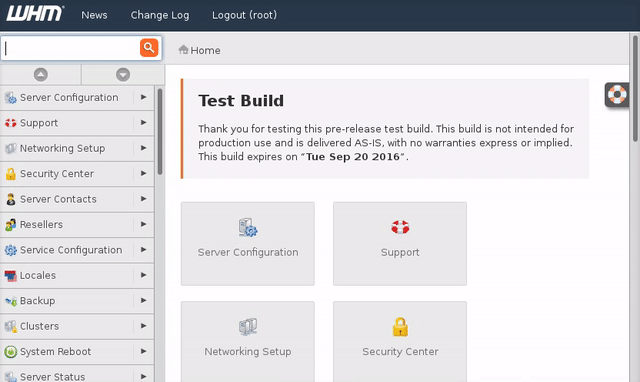Click the sidebar menu scrollbar

click(x=160, y=131)
